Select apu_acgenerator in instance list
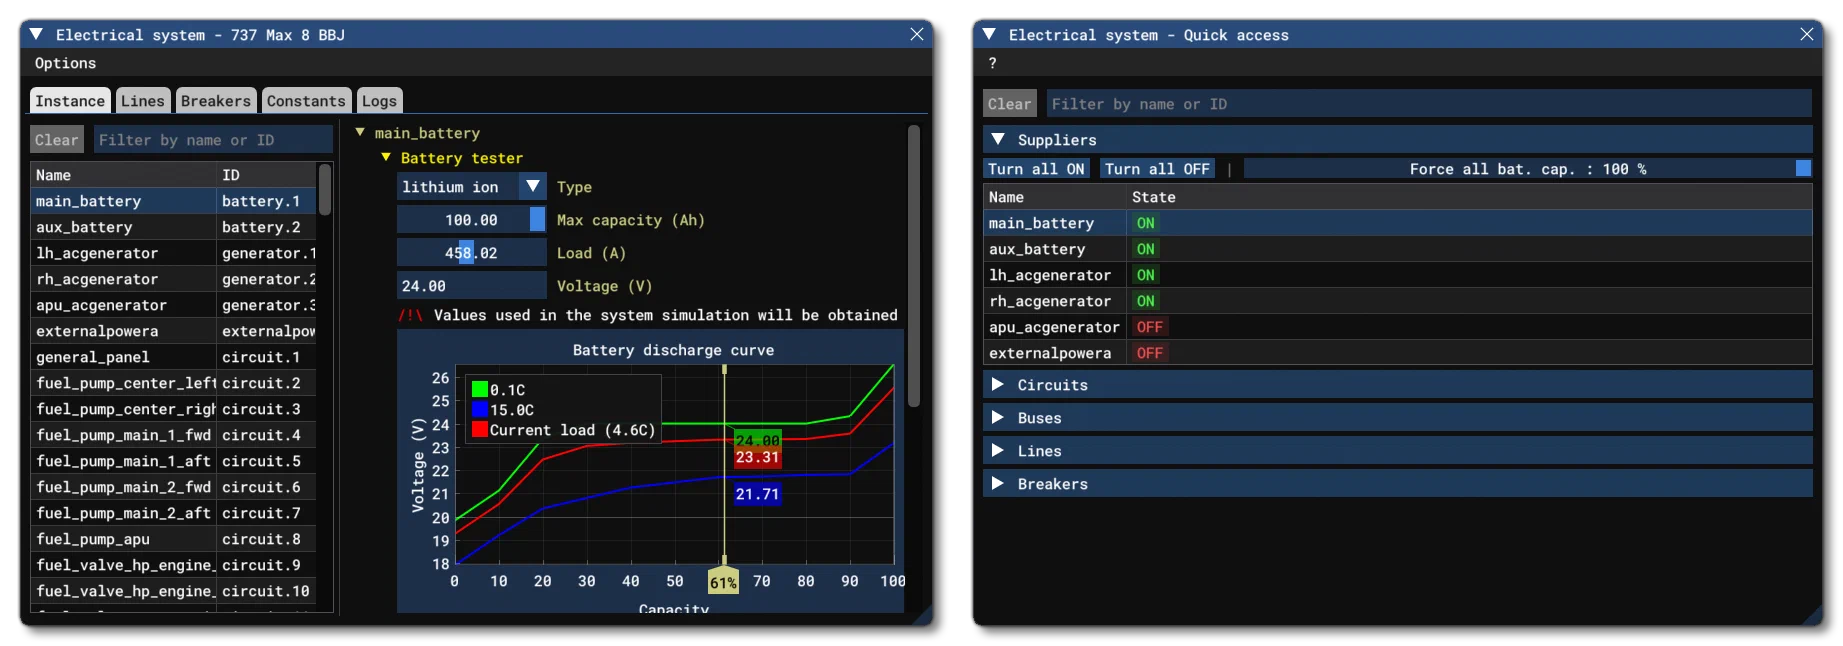 pyautogui.click(x=174, y=305)
